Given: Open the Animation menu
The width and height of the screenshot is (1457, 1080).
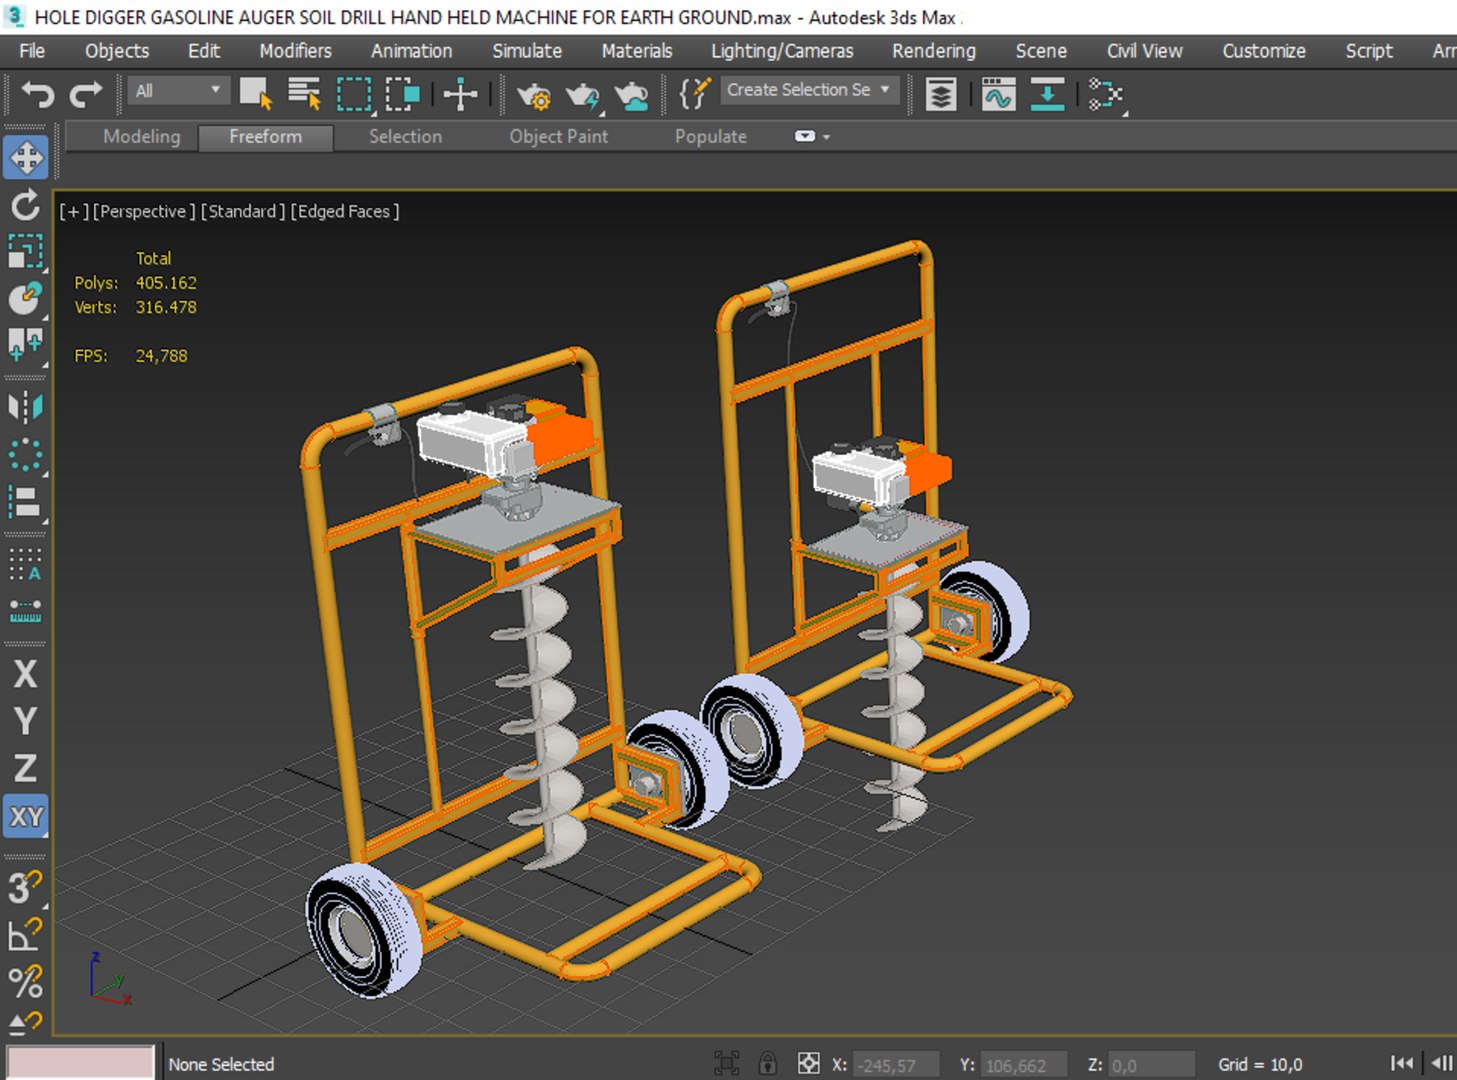Looking at the screenshot, I should pos(411,51).
